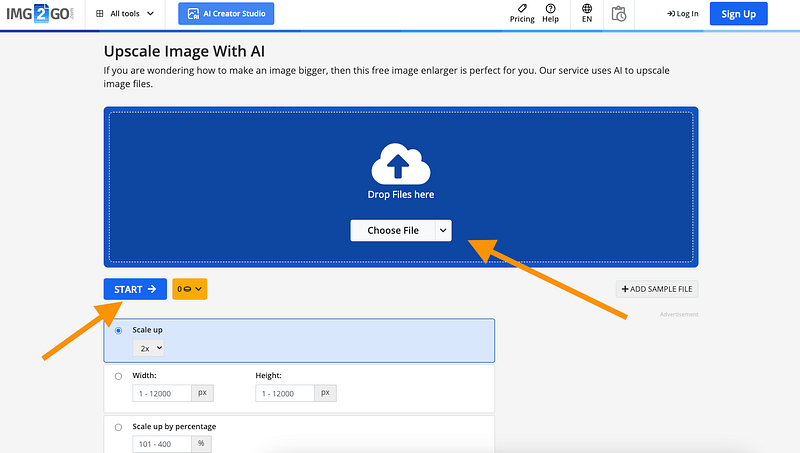The image size is (800, 453).
Task: Click the IMG2GO logo
Action: (40, 14)
